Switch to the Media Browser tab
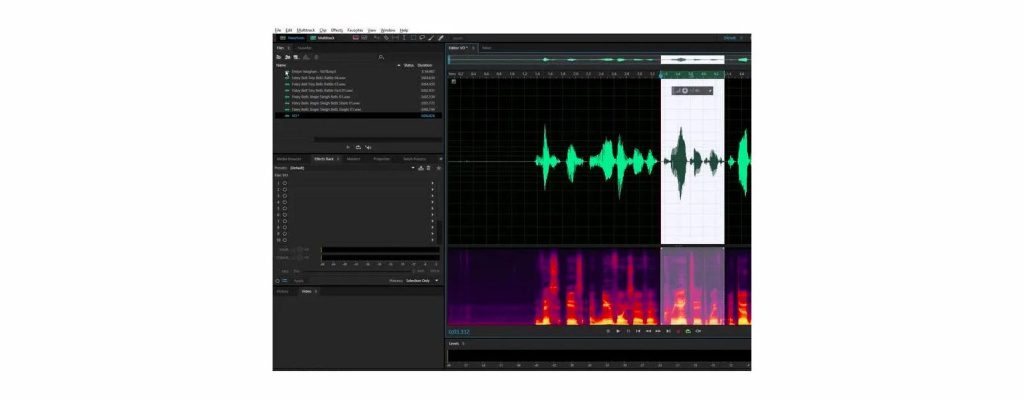The image size is (1024, 399). pos(289,159)
